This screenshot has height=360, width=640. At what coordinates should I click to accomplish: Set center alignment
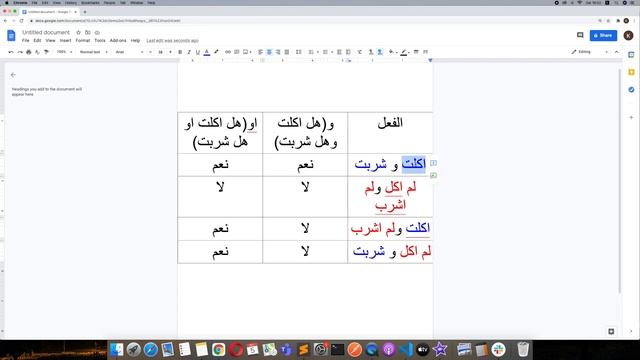[x=269, y=52]
